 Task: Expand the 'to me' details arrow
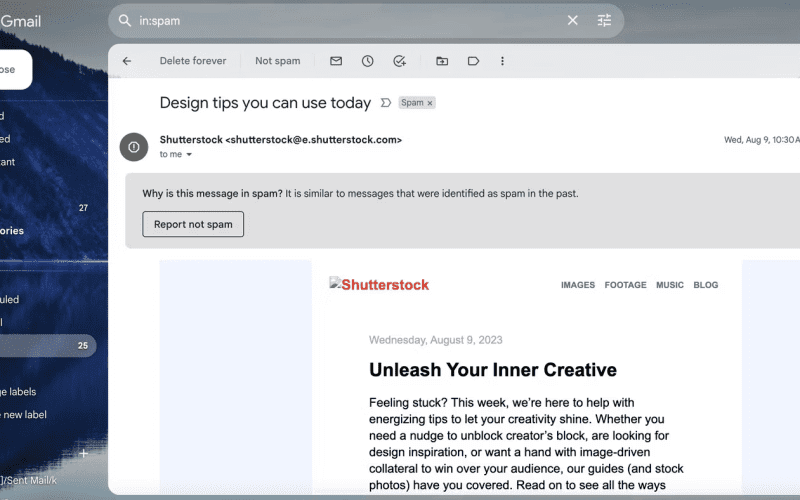189,154
